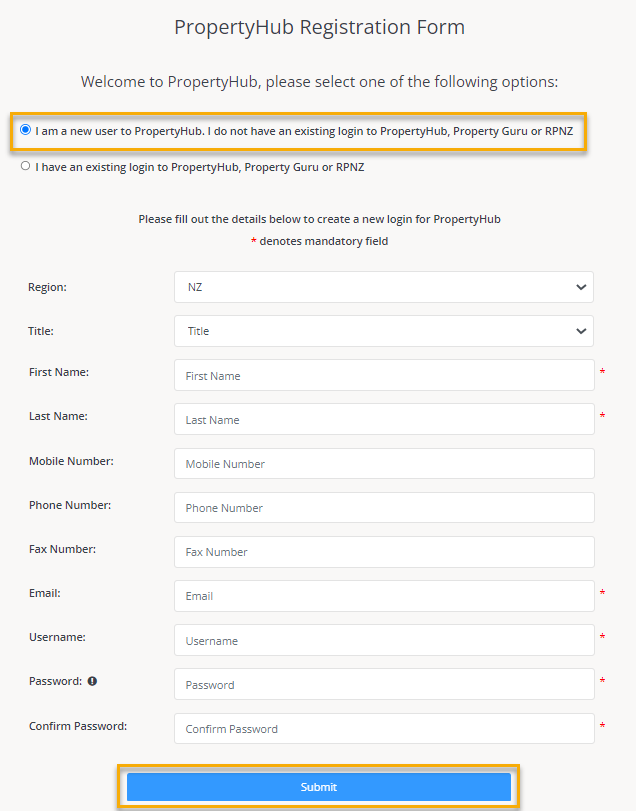Open the Title dropdown
The image size is (636, 811).
click(x=384, y=331)
